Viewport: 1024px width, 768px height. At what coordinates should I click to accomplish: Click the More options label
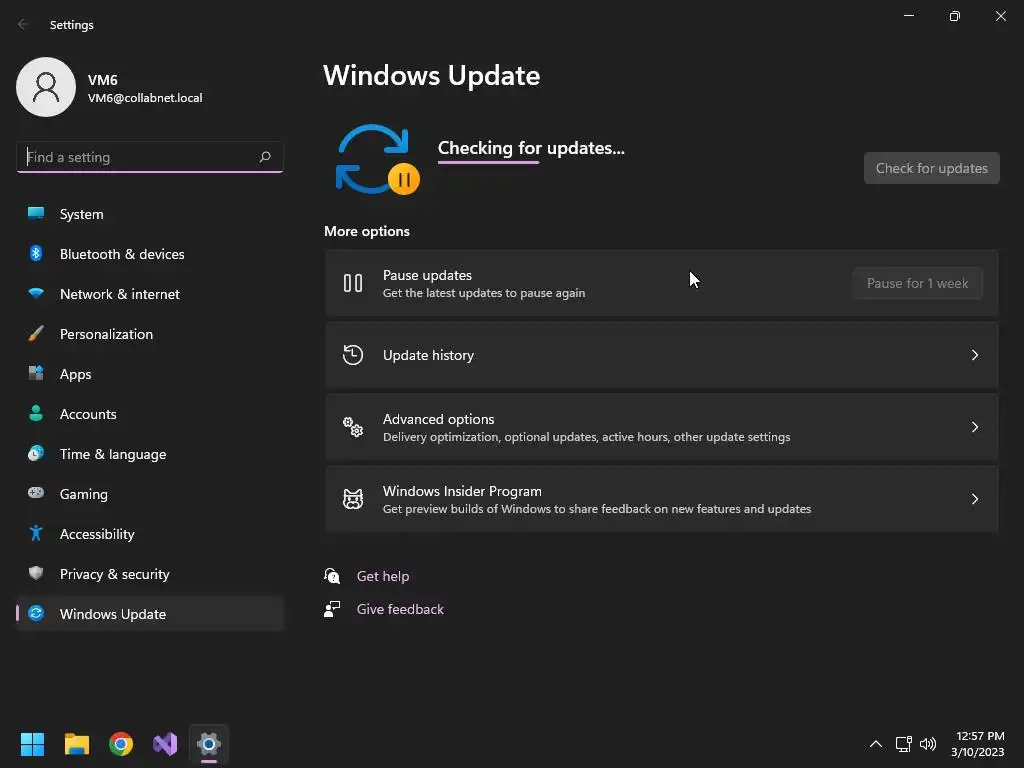(x=367, y=231)
